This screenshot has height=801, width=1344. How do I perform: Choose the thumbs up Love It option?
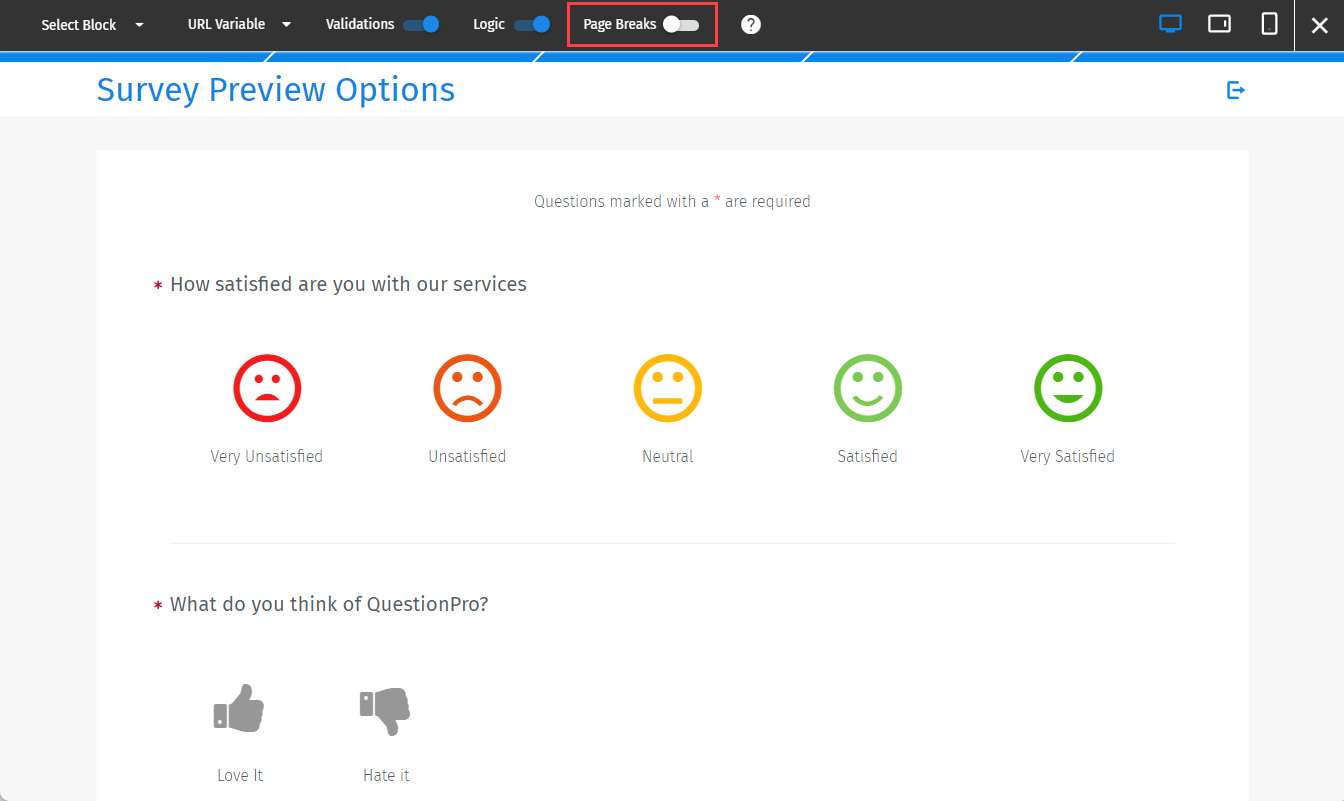point(239,708)
